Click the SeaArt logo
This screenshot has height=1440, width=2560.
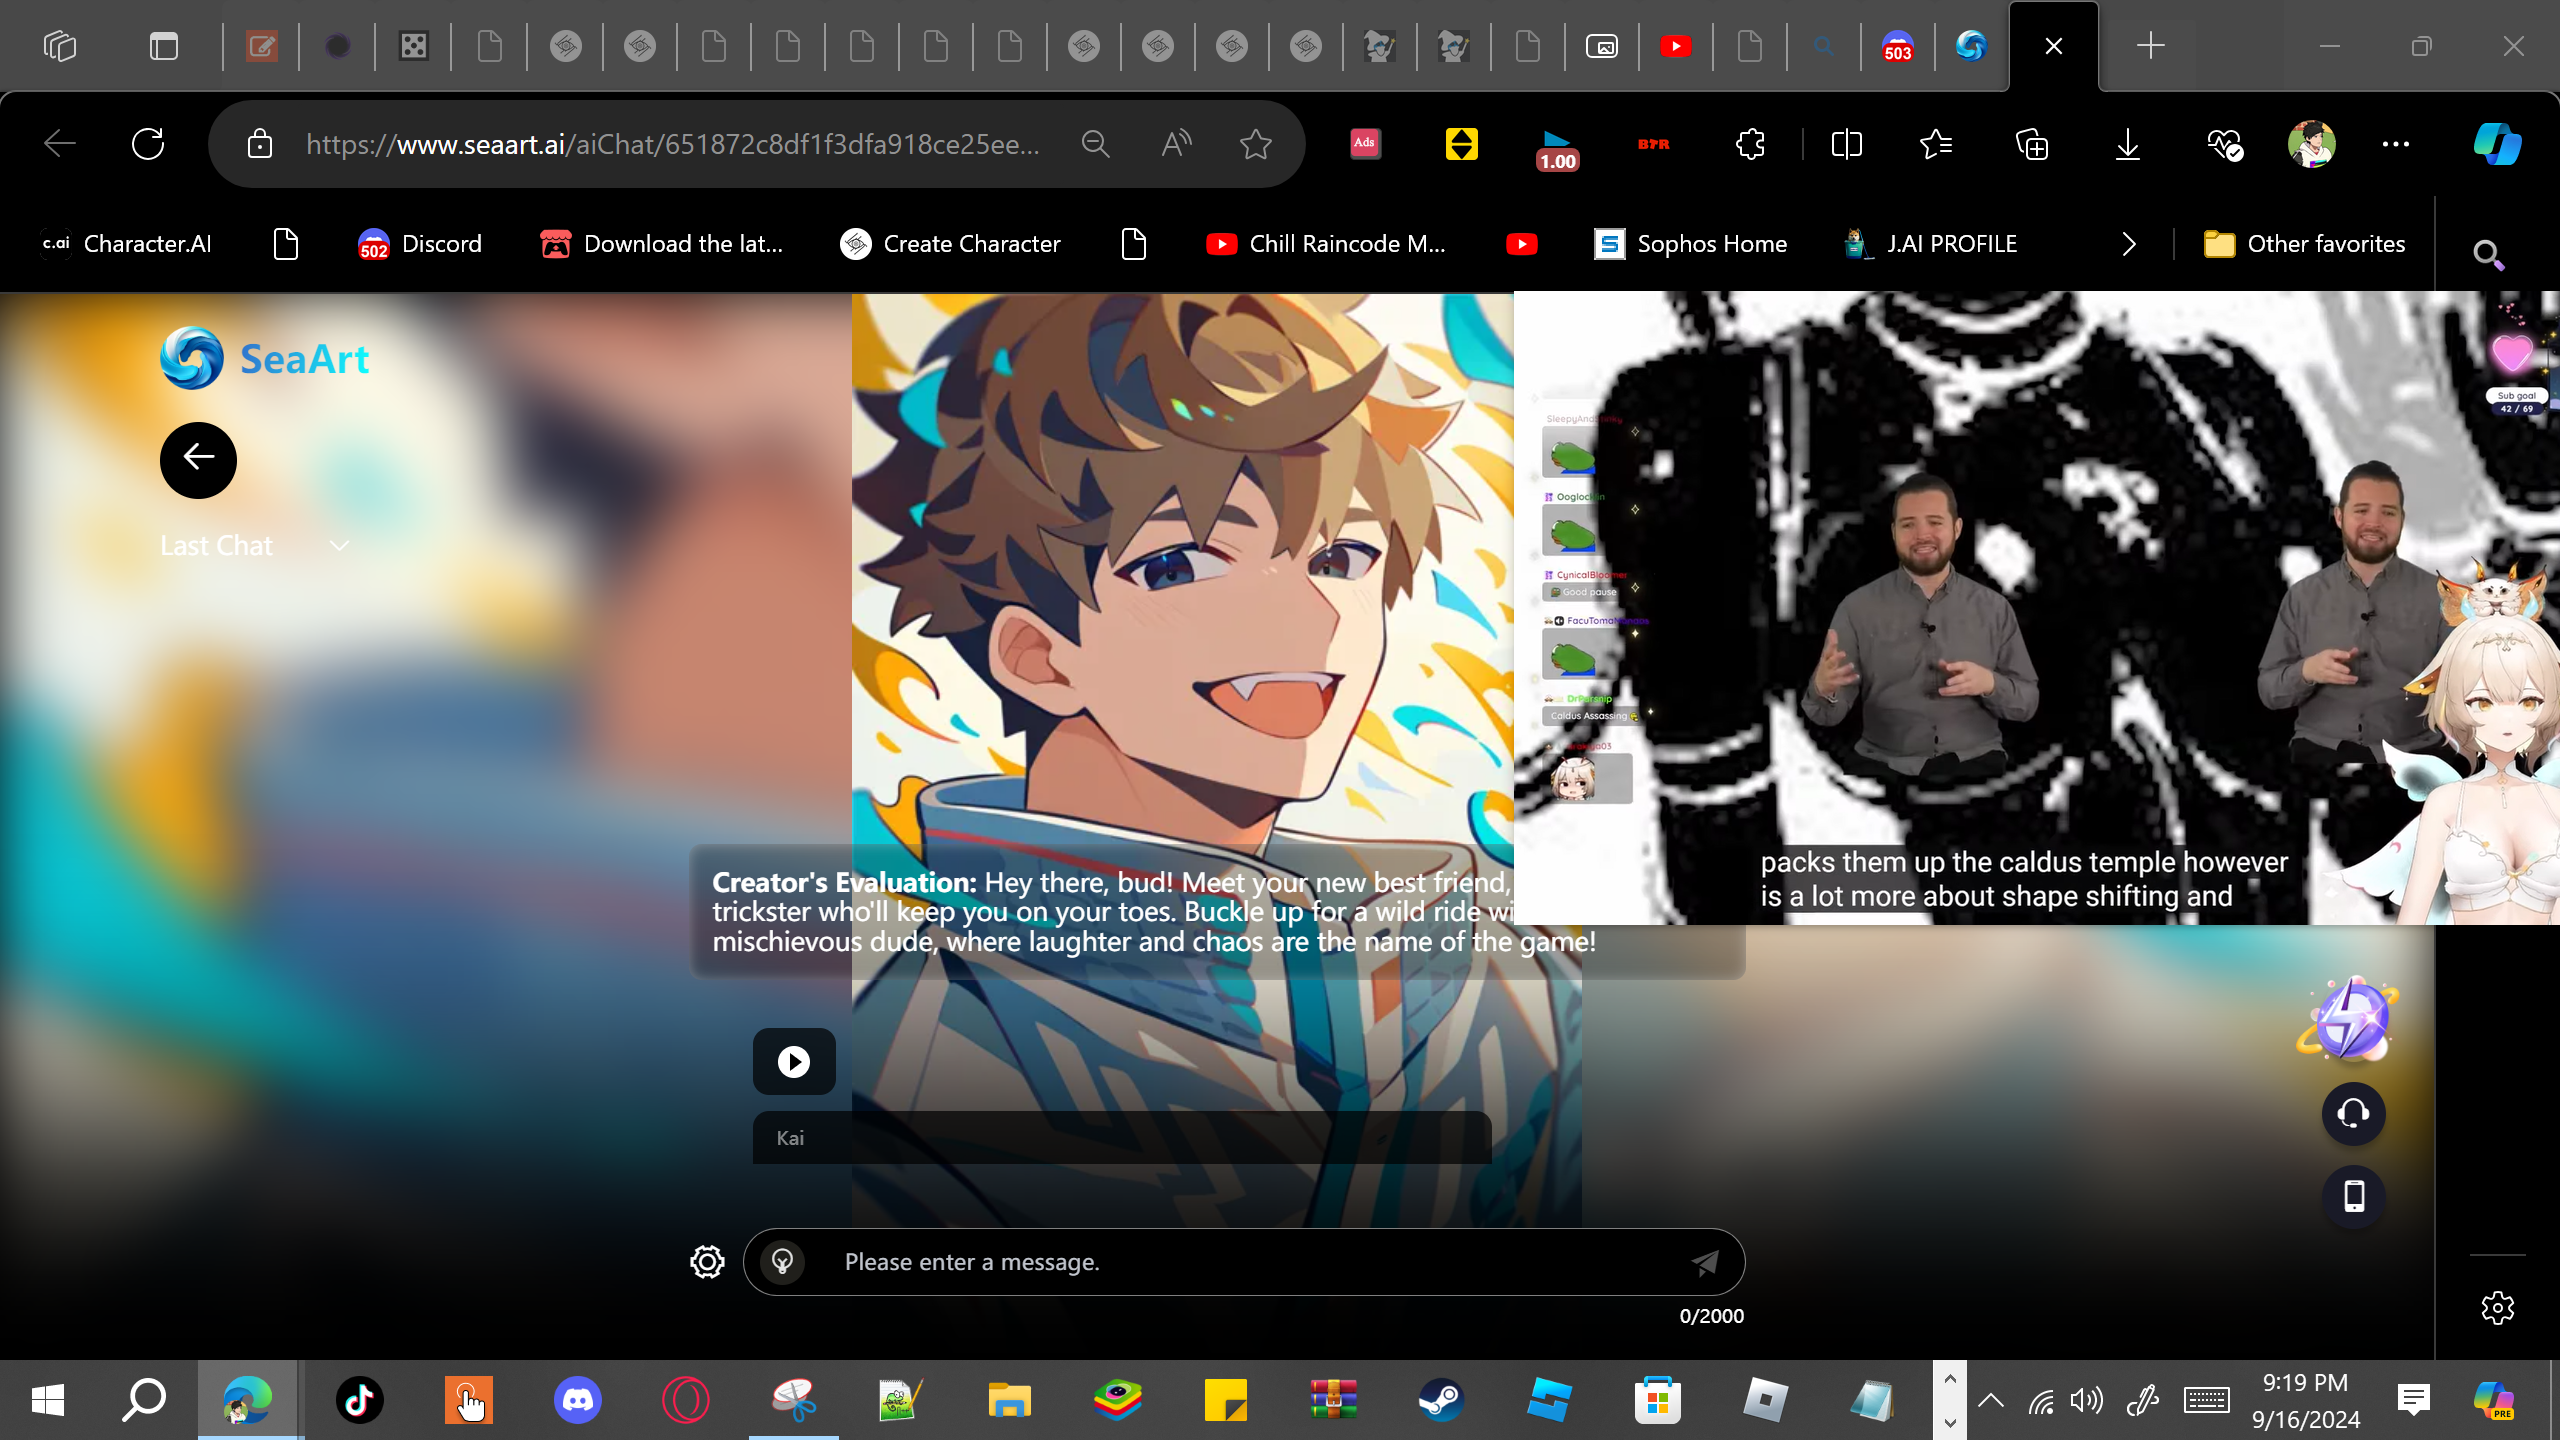click(265, 358)
